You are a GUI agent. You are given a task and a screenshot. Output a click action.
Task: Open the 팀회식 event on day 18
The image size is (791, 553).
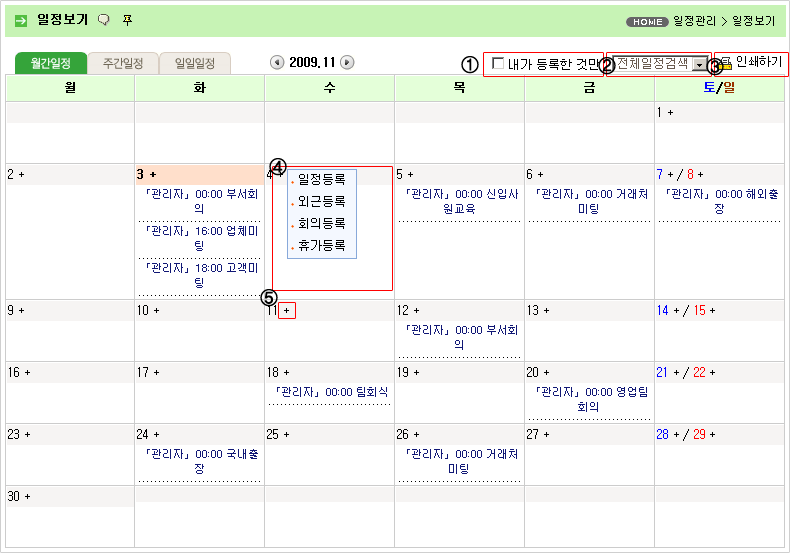pyautogui.click(x=329, y=392)
